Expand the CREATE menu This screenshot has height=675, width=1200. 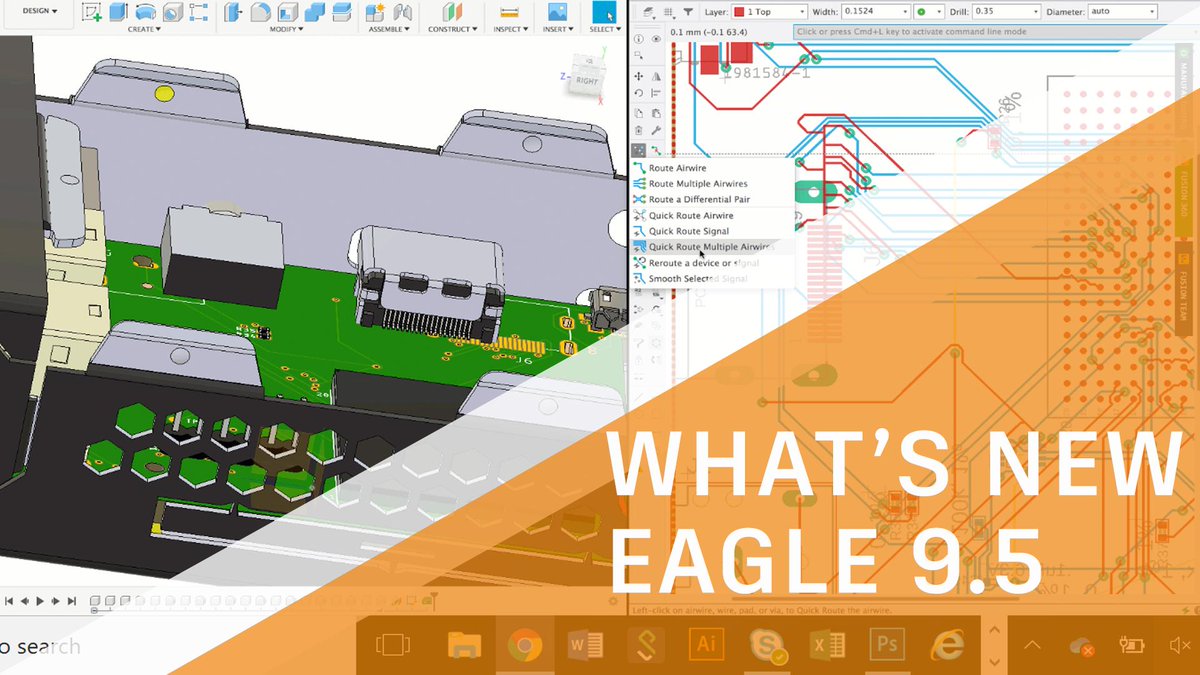[x=145, y=29]
